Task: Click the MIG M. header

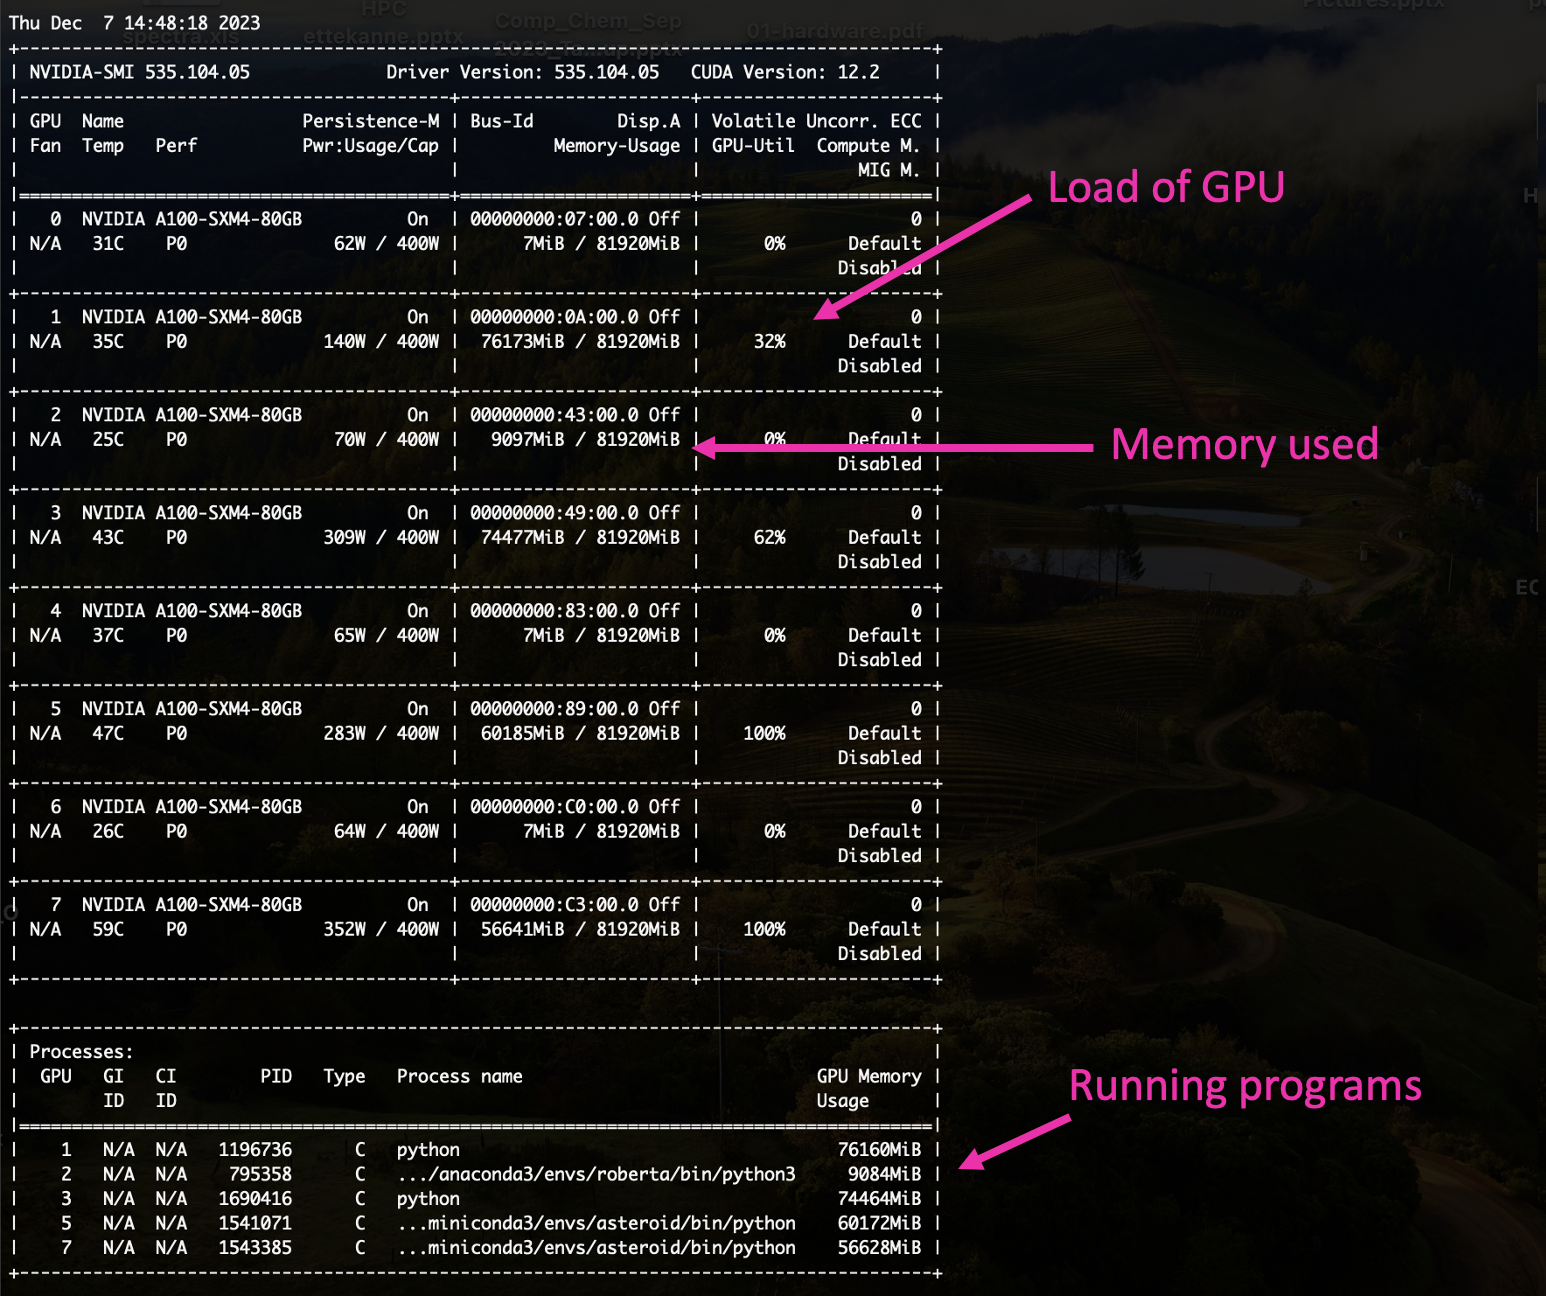Action: (889, 170)
